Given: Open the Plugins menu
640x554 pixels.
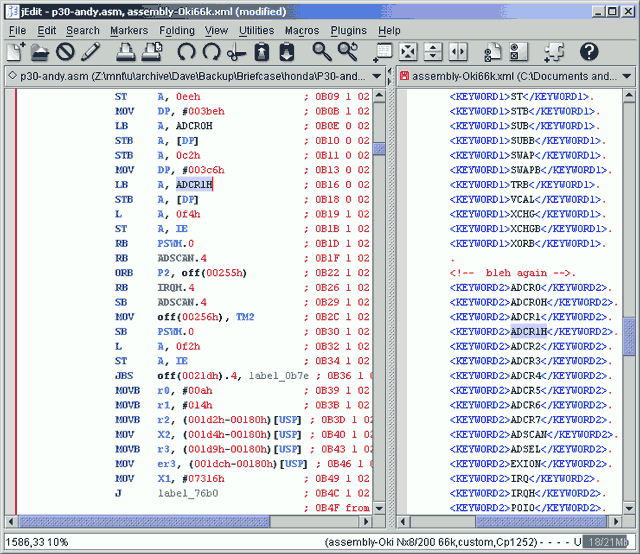Looking at the screenshot, I should 349,31.
